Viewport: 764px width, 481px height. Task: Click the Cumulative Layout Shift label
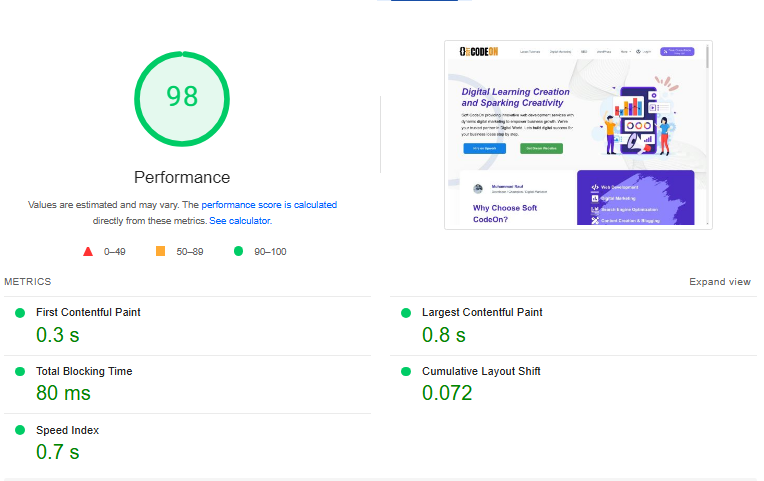tap(481, 371)
